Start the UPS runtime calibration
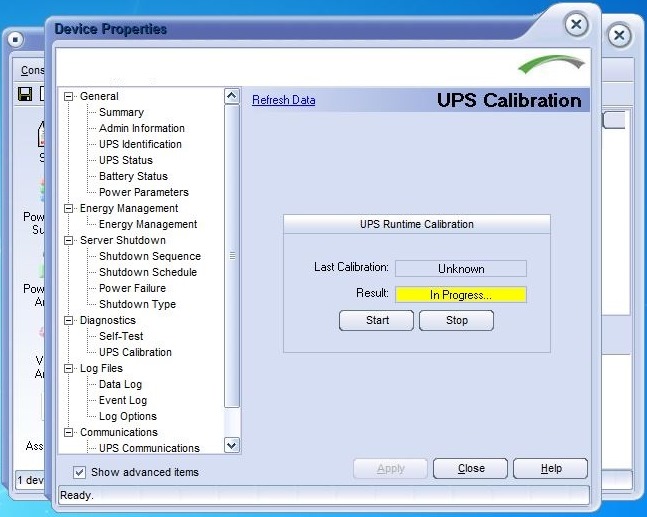The image size is (647, 517). 376,321
